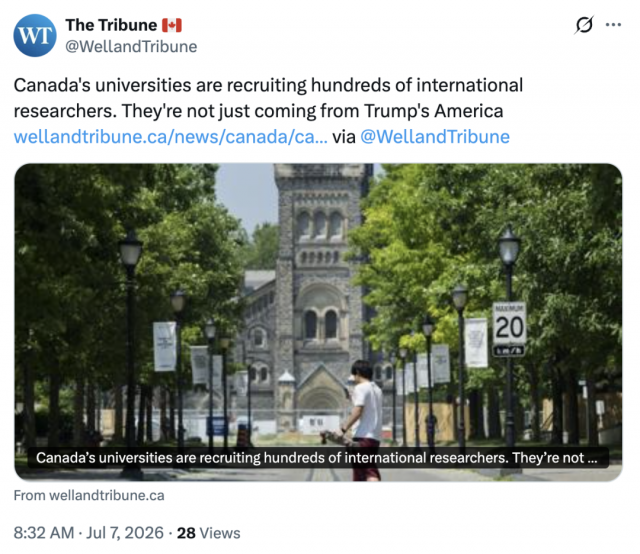Screen dimensions: 640x554
Task: Open the @WellandTribune handle under name
Action: (131, 47)
